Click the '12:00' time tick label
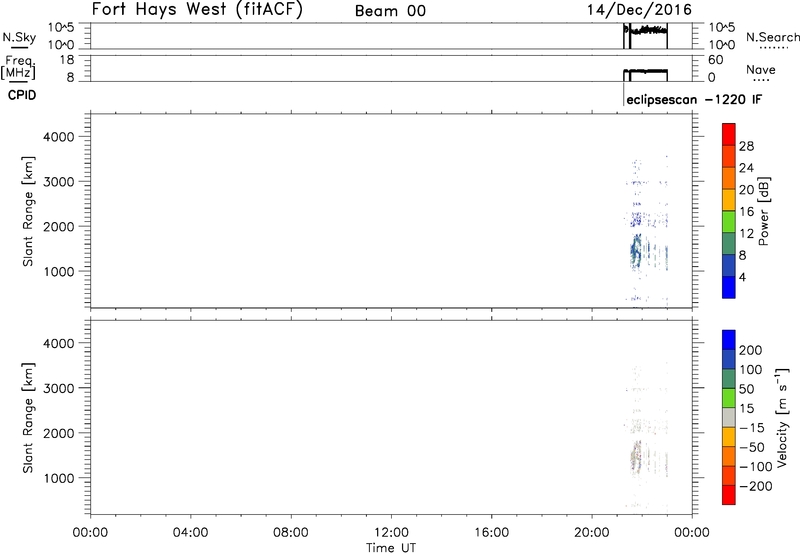Image resolution: width=800 pixels, height=554 pixels. [x=391, y=533]
